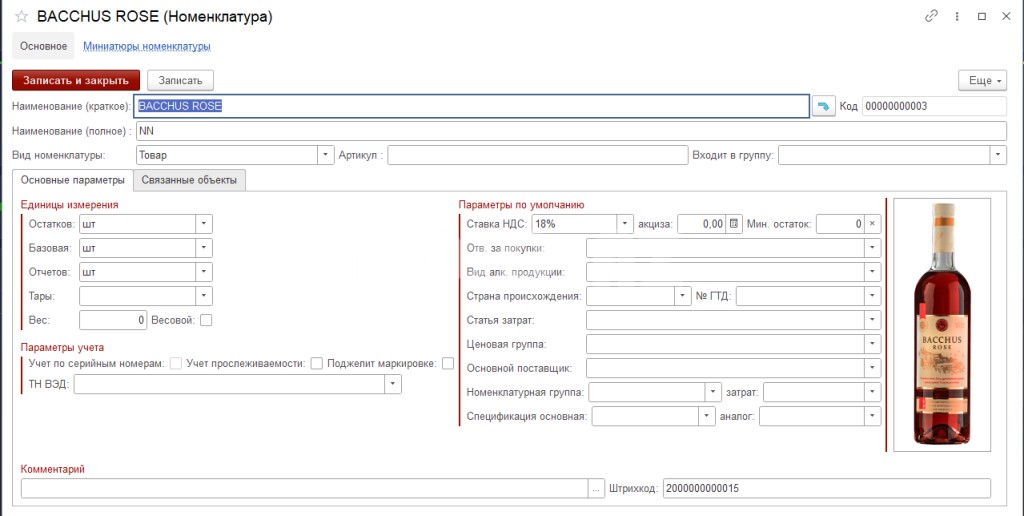
Task: Expand the Отчетов unit dropdown
Action: [204, 272]
